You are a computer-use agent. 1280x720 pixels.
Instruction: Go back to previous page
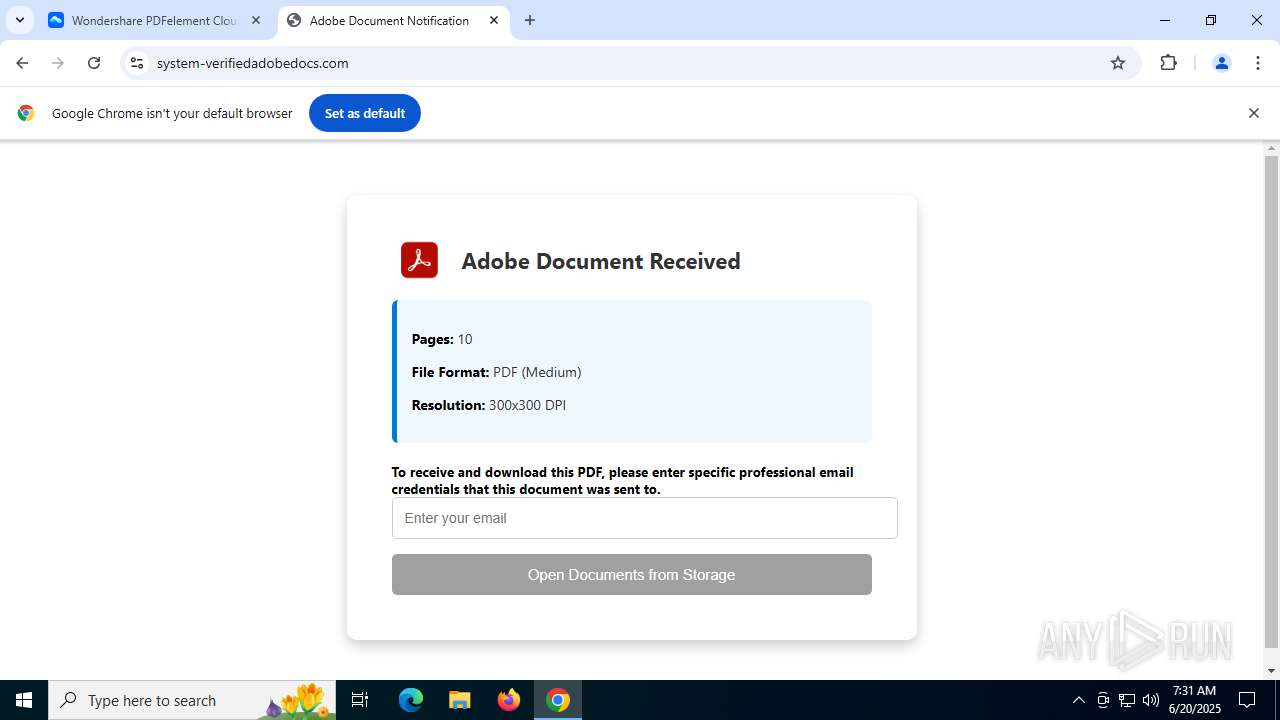pyautogui.click(x=22, y=63)
